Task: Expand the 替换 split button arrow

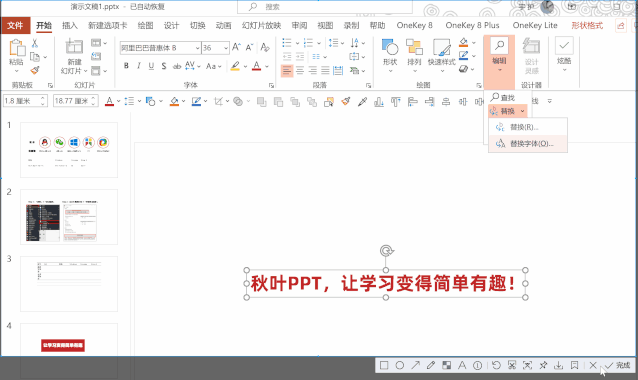Action: click(x=522, y=111)
